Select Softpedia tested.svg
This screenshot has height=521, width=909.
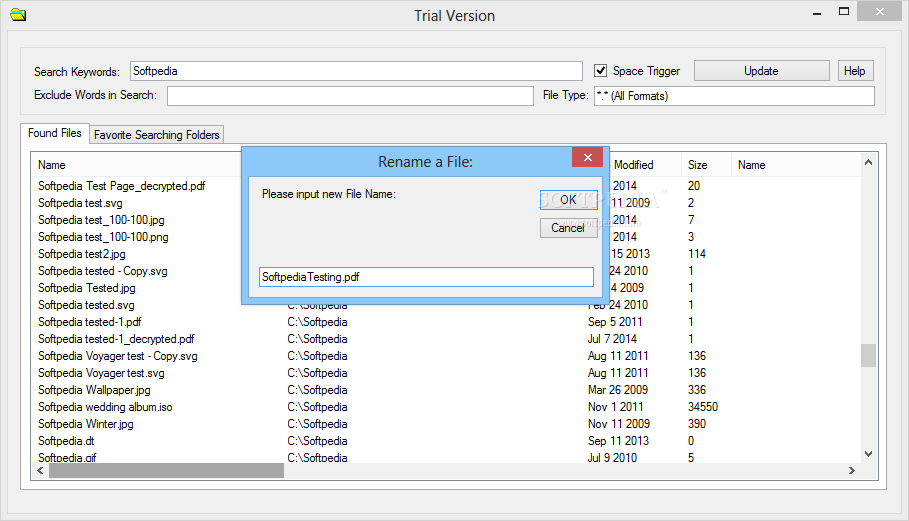point(86,305)
